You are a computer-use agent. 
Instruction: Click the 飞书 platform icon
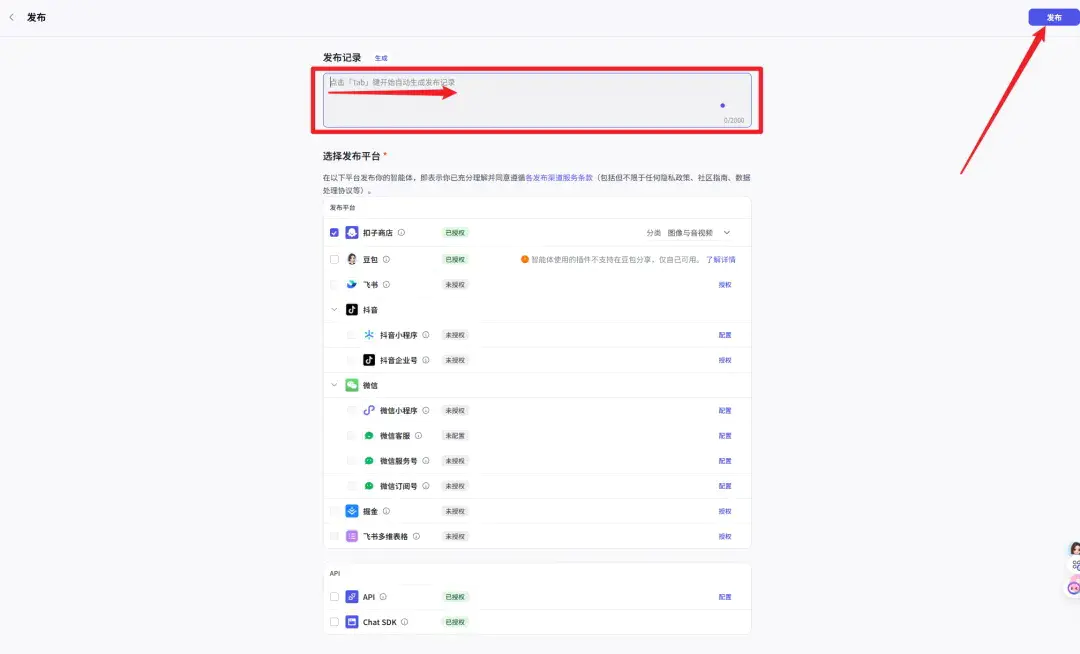click(x=351, y=284)
